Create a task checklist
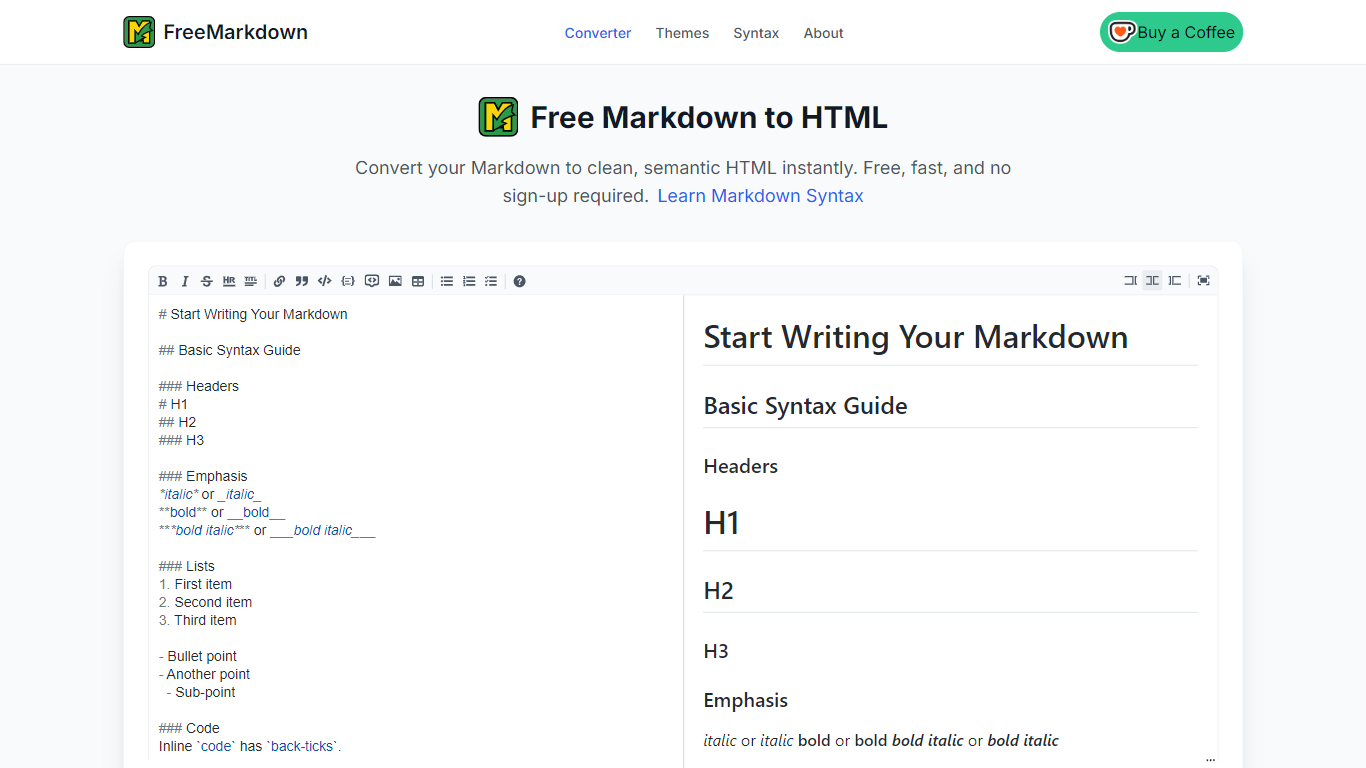The width and height of the screenshot is (1366, 768). tap(491, 281)
